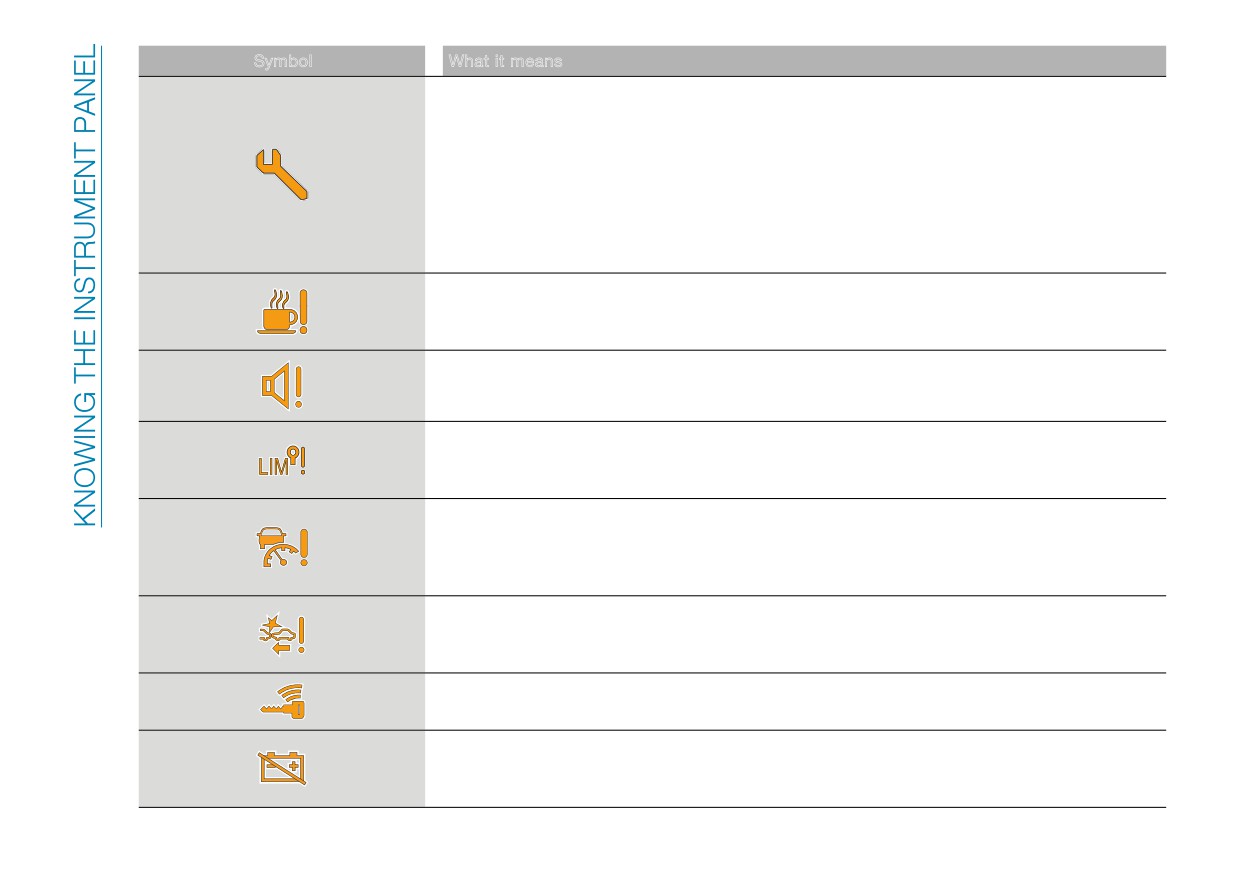Select the LIM speed limiter warning icon
The image size is (1239, 872).
[x=282, y=460]
